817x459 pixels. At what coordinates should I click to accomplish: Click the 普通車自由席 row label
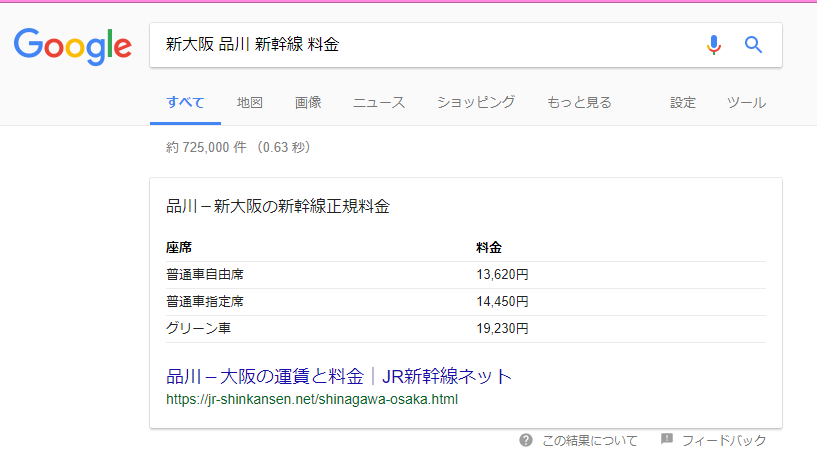[x=205, y=275]
